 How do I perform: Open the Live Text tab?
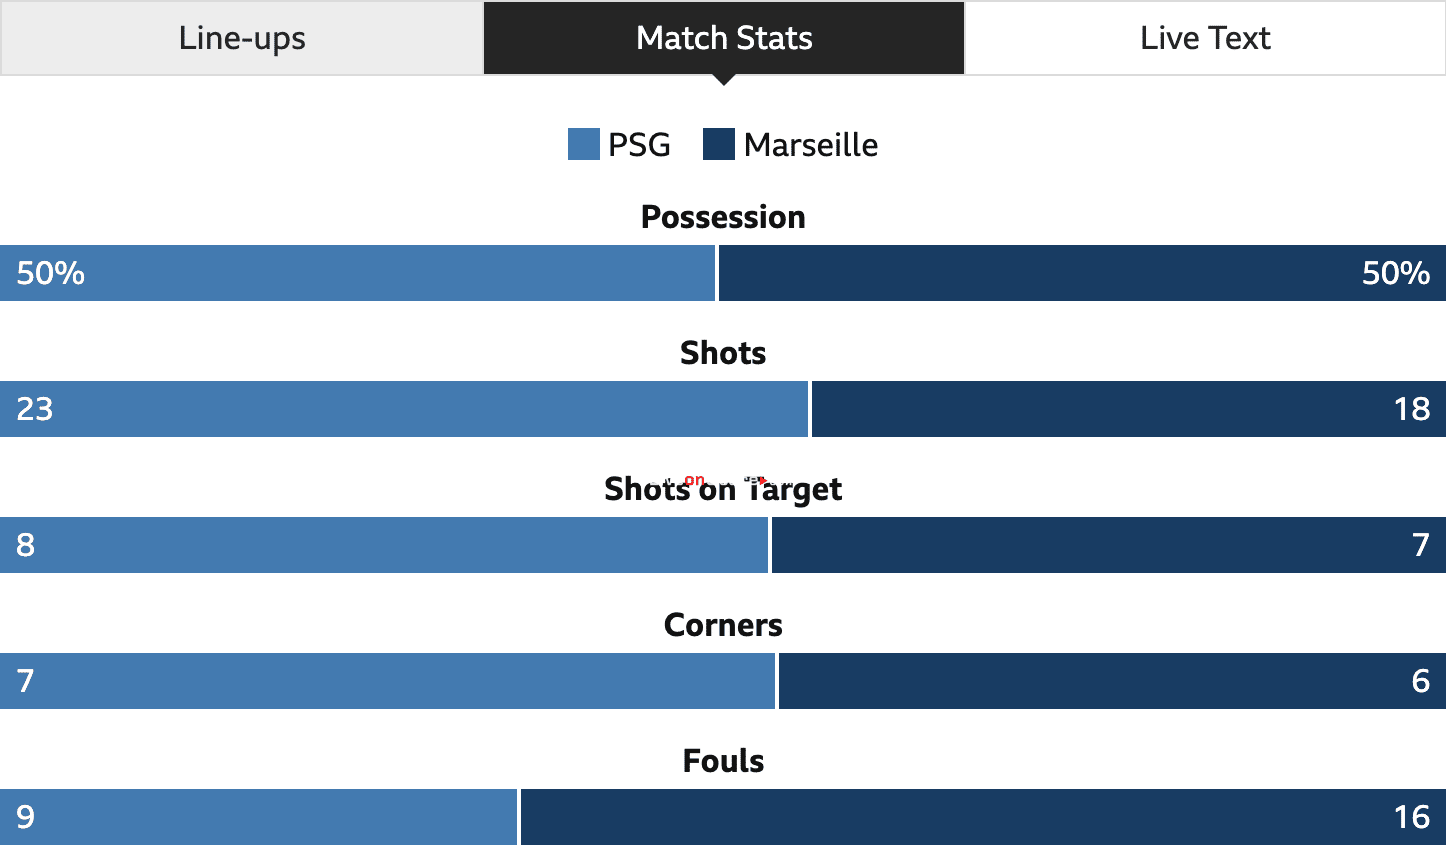(x=1205, y=38)
